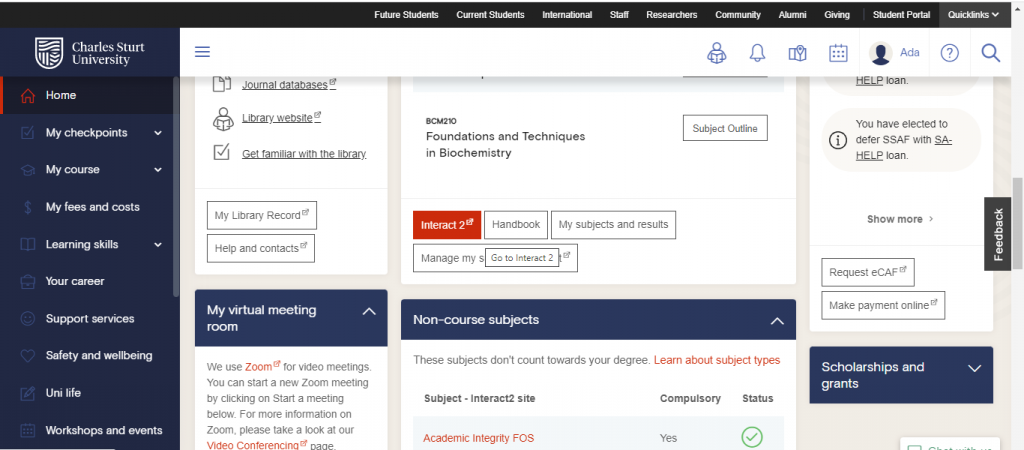Screen dimensions: 1024x450
Task: Open Learn about subject types link
Action: tap(716, 360)
